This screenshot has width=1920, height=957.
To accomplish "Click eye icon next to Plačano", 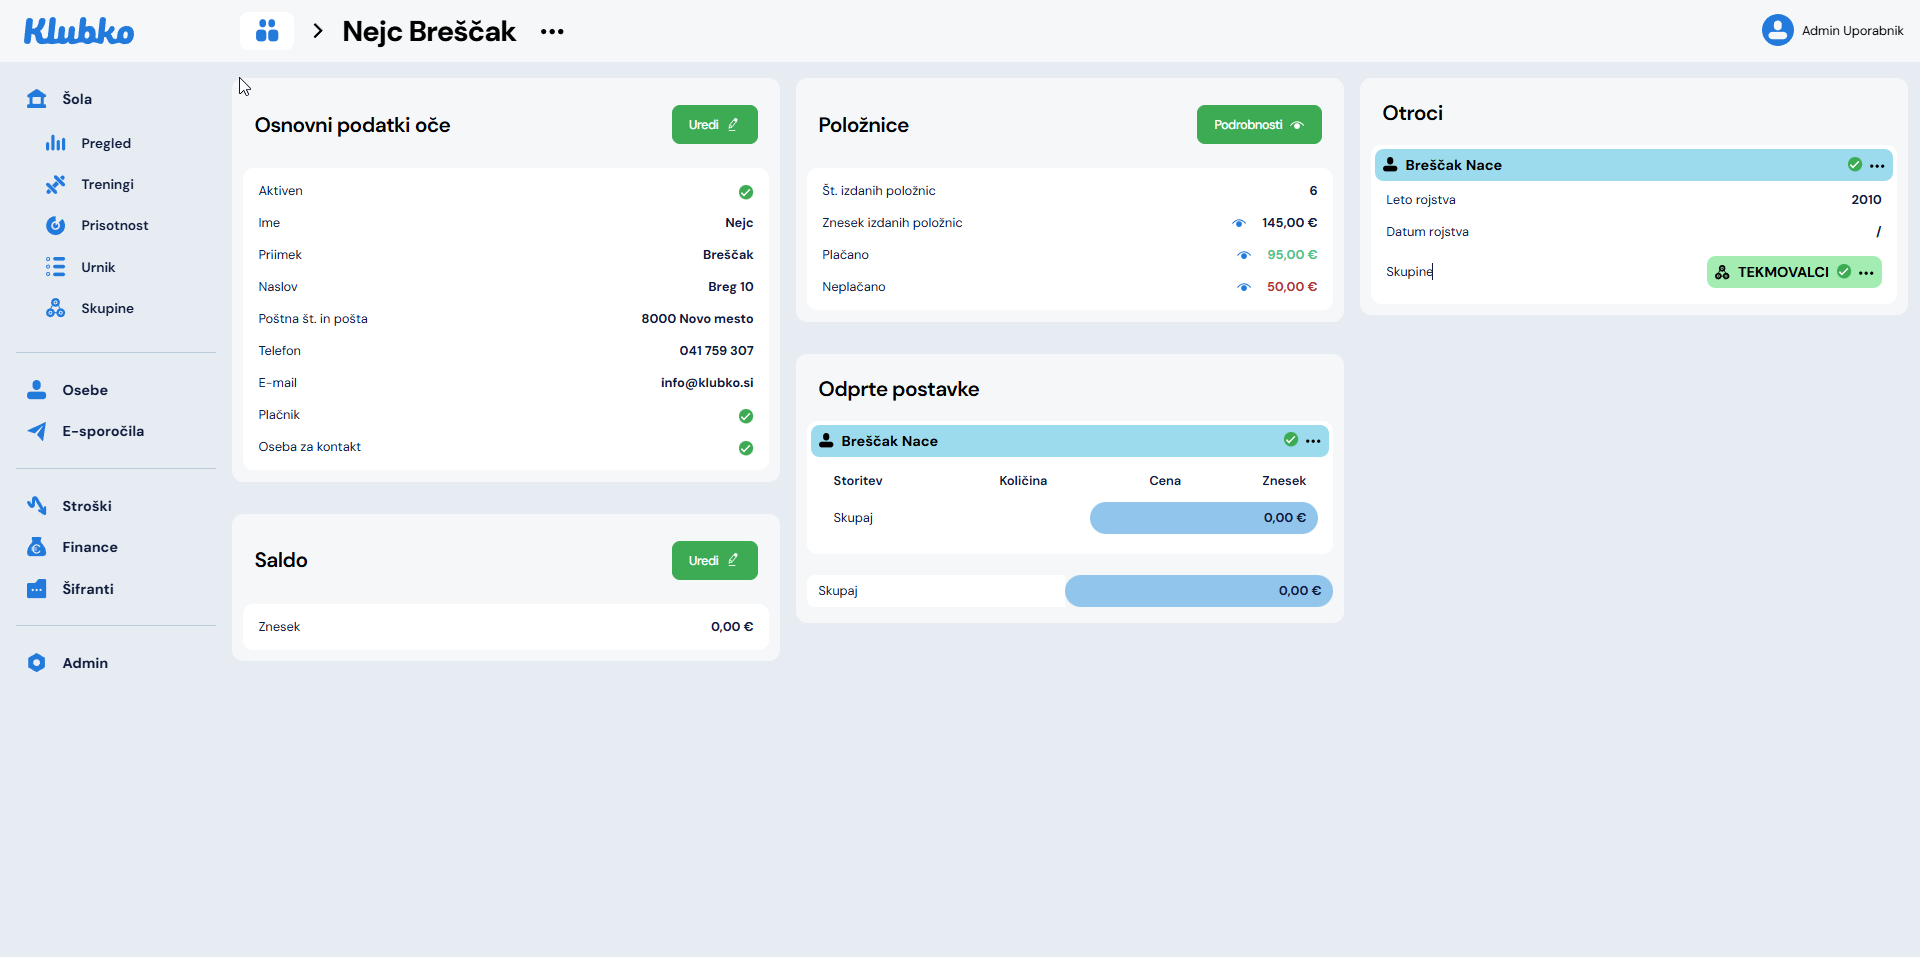I will click(x=1244, y=255).
